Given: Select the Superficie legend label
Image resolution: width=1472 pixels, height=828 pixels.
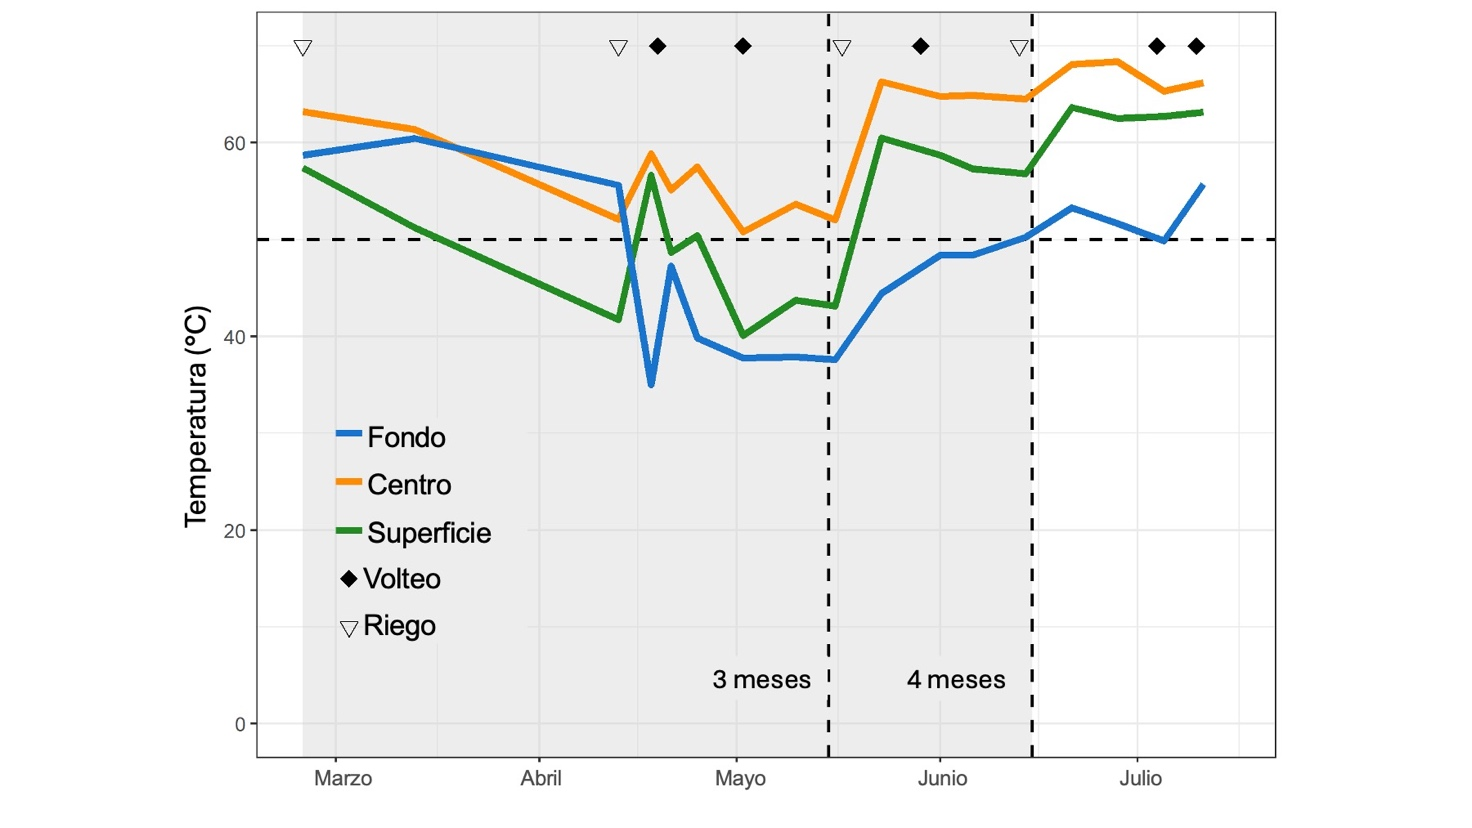Looking at the screenshot, I should point(429,533).
